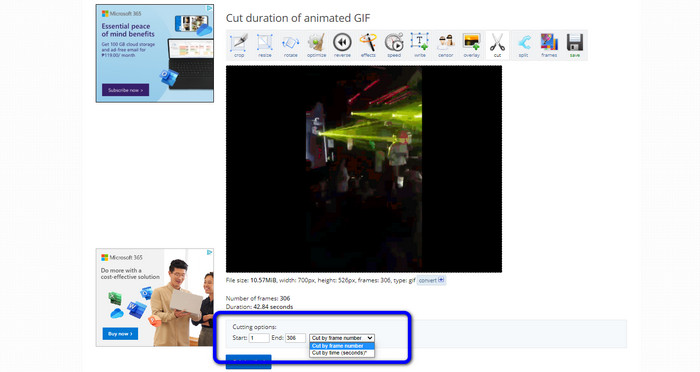The height and width of the screenshot is (372, 700).
Task: Open the cut method dropdown
Action: click(x=342, y=338)
